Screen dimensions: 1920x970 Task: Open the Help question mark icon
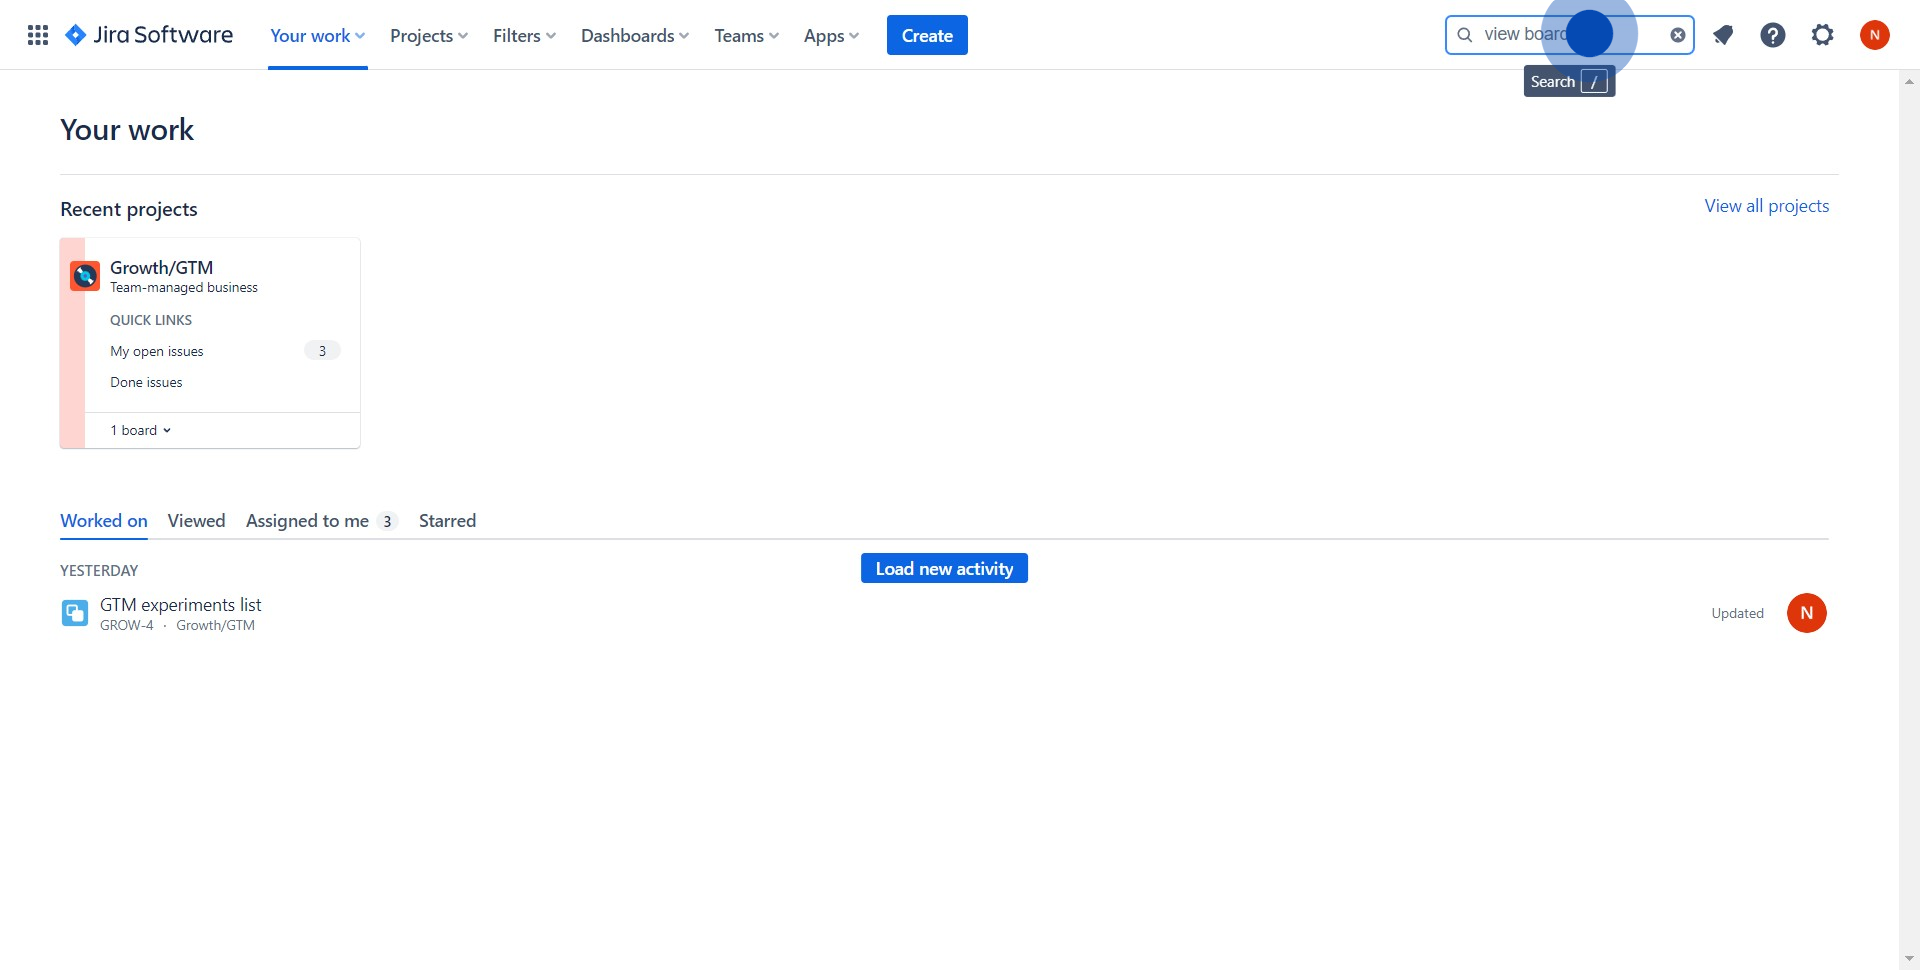click(1773, 35)
